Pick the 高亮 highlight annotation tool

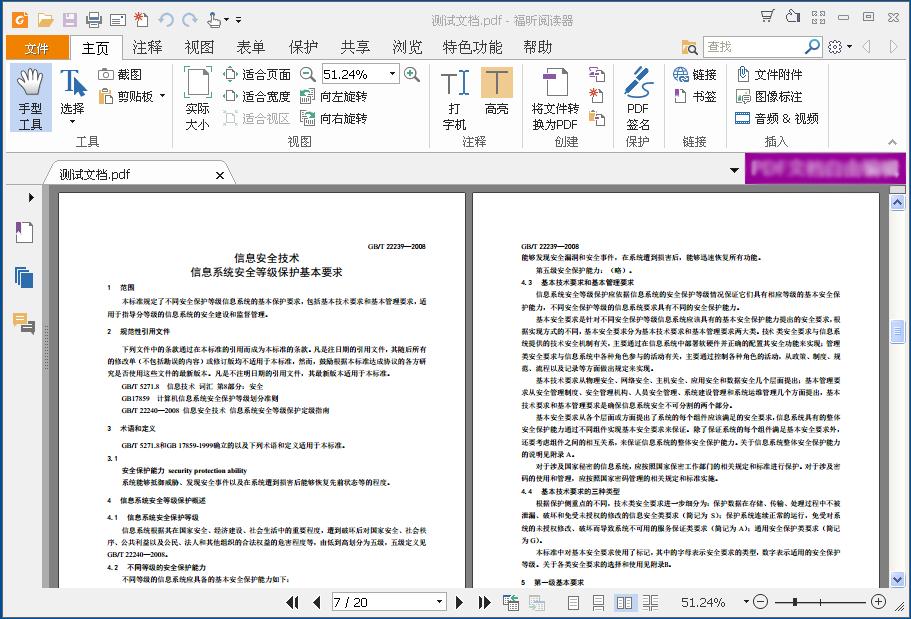497,96
